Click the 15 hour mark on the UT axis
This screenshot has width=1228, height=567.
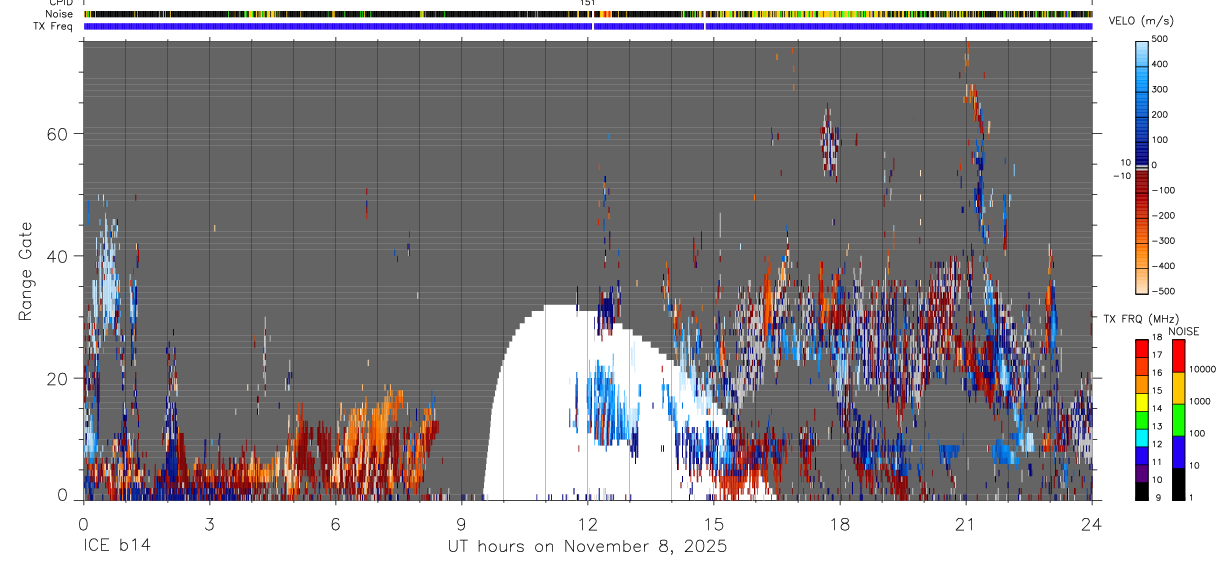(x=713, y=524)
